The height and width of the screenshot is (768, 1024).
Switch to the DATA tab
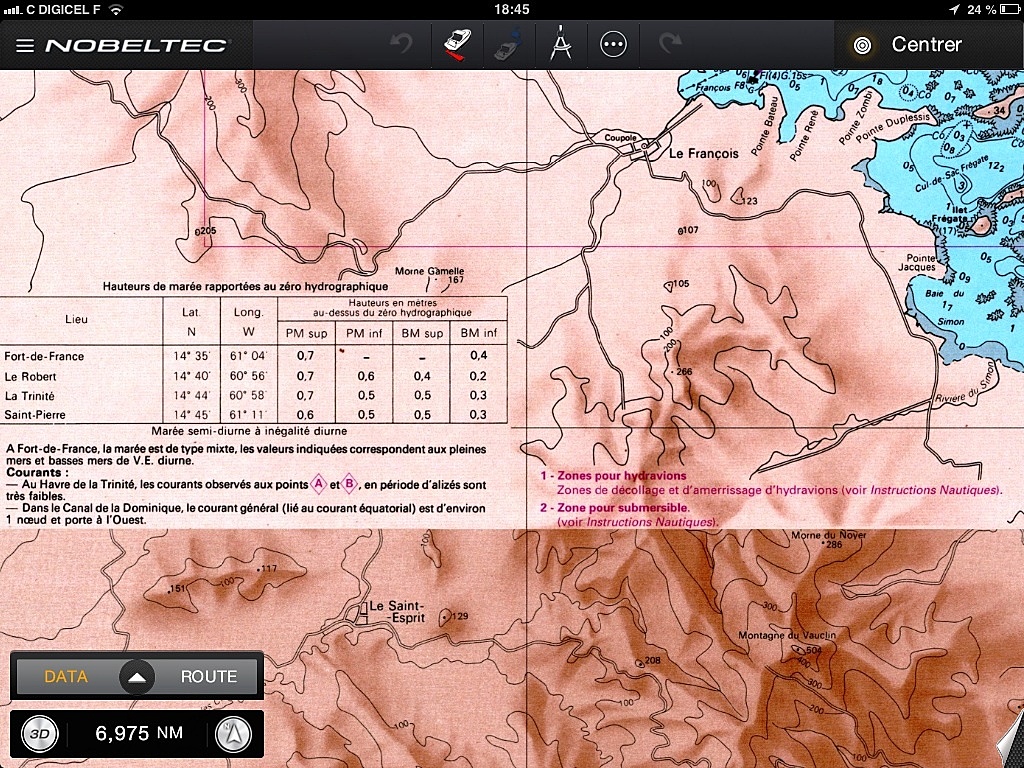(x=66, y=677)
